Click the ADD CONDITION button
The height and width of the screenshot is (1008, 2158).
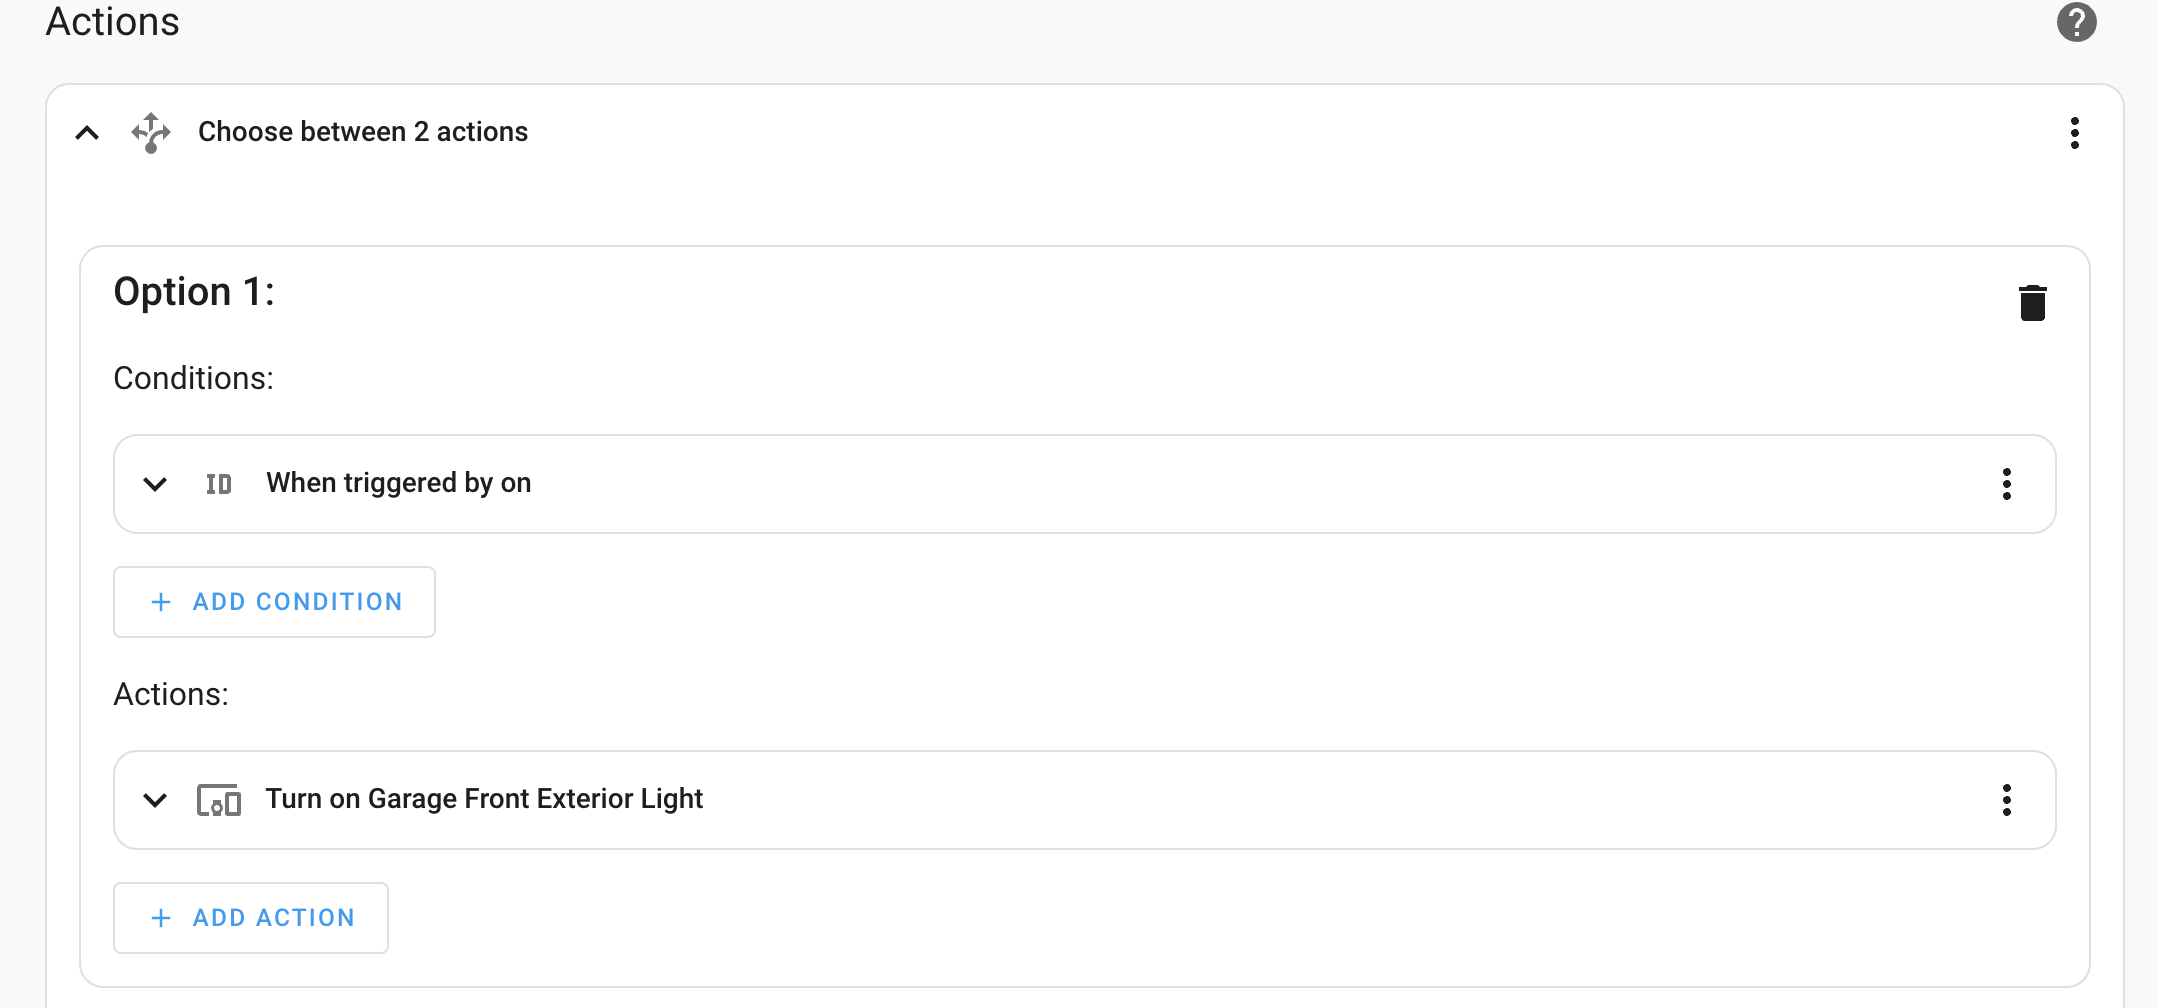click(x=274, y=602)
